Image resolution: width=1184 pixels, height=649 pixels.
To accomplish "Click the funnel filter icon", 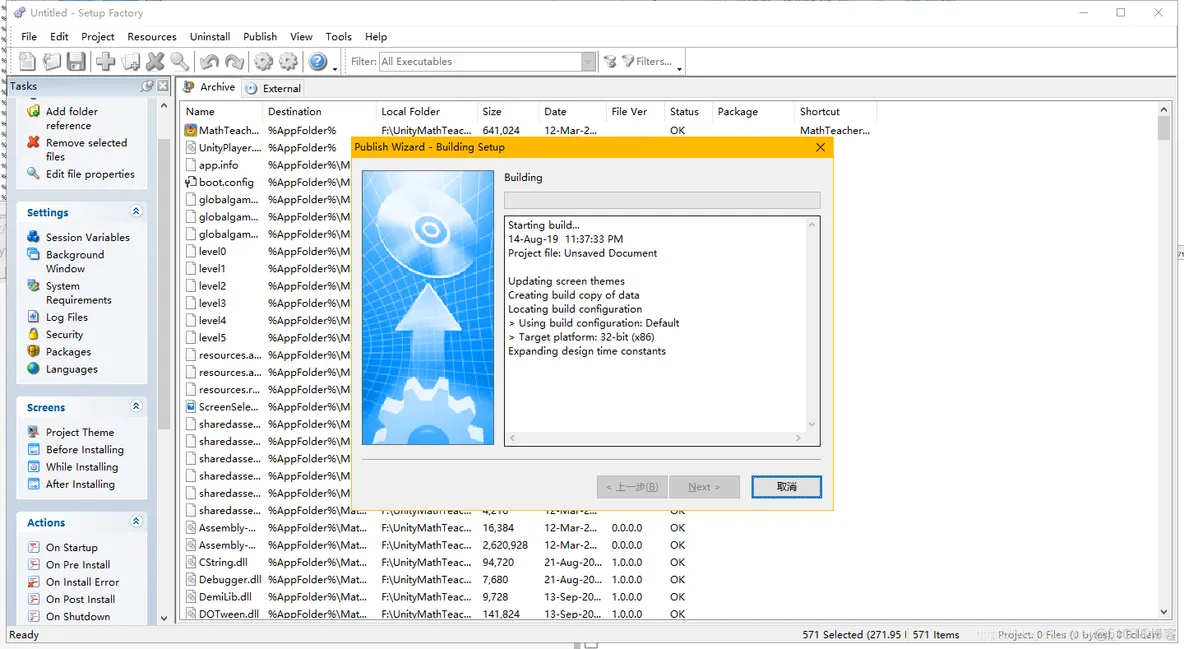I will click(x=610, y=62).
